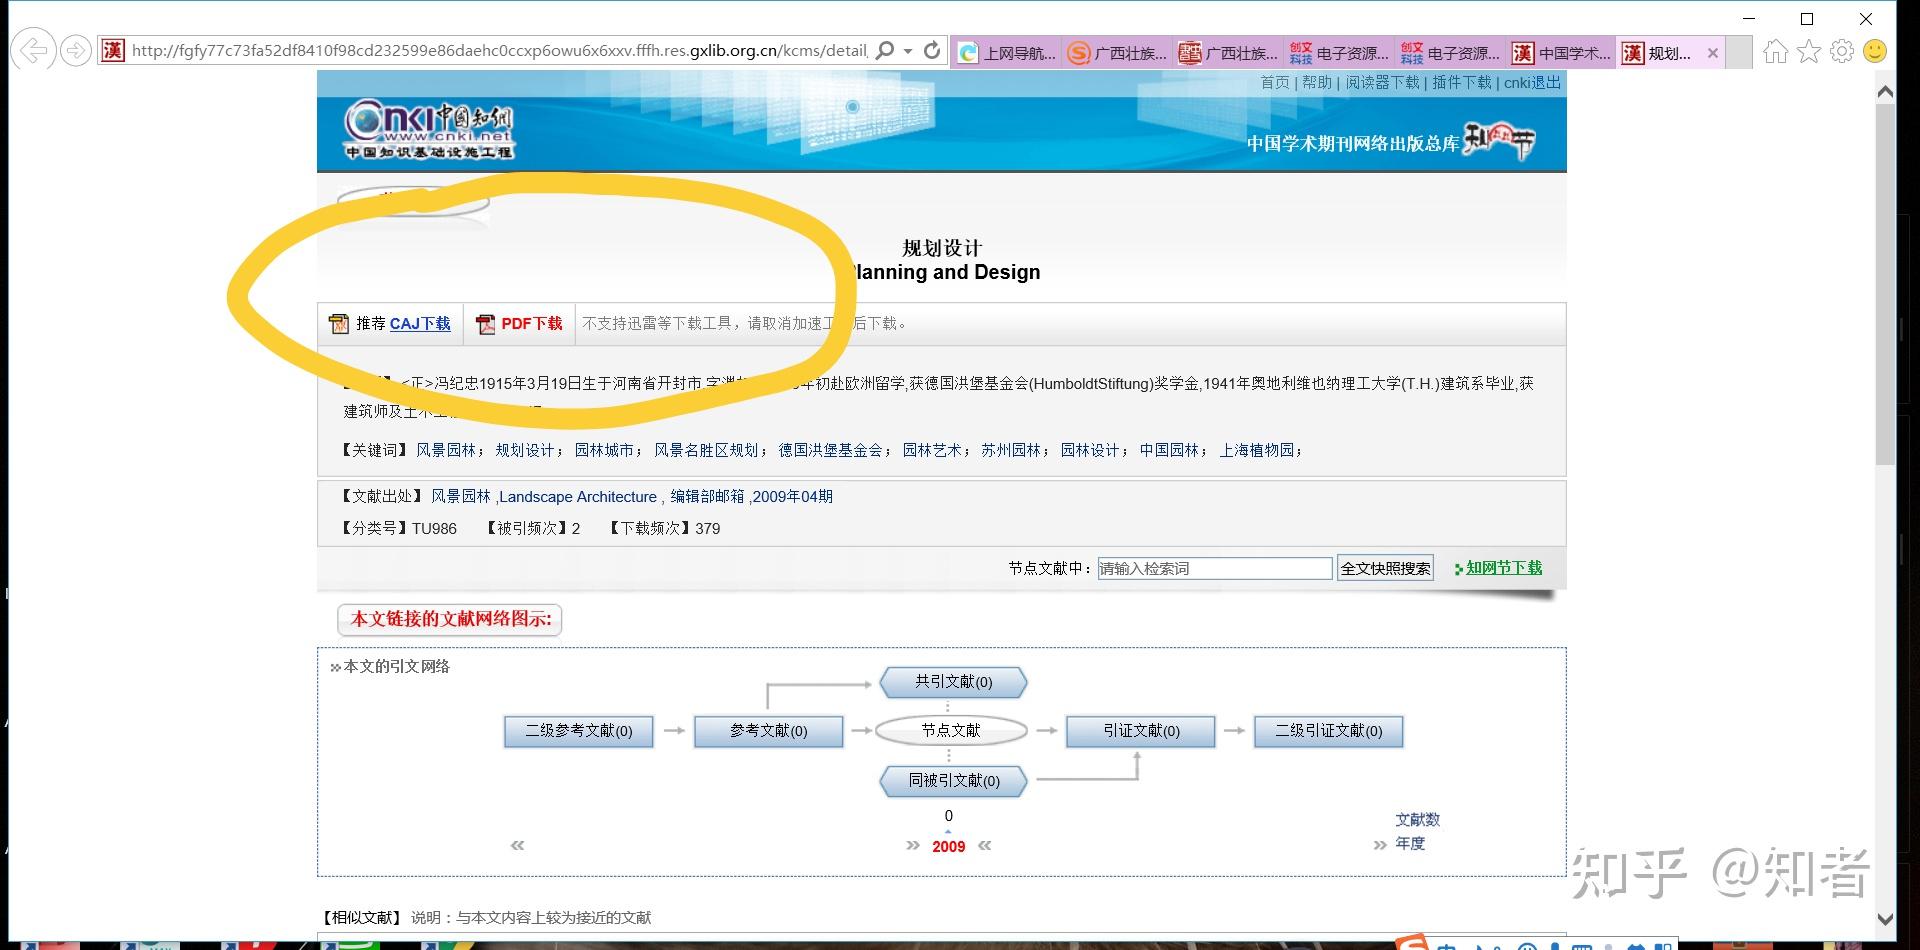
Task: Switch to the second 广西壮族 tab
Action: click(x=1229, y=53)
